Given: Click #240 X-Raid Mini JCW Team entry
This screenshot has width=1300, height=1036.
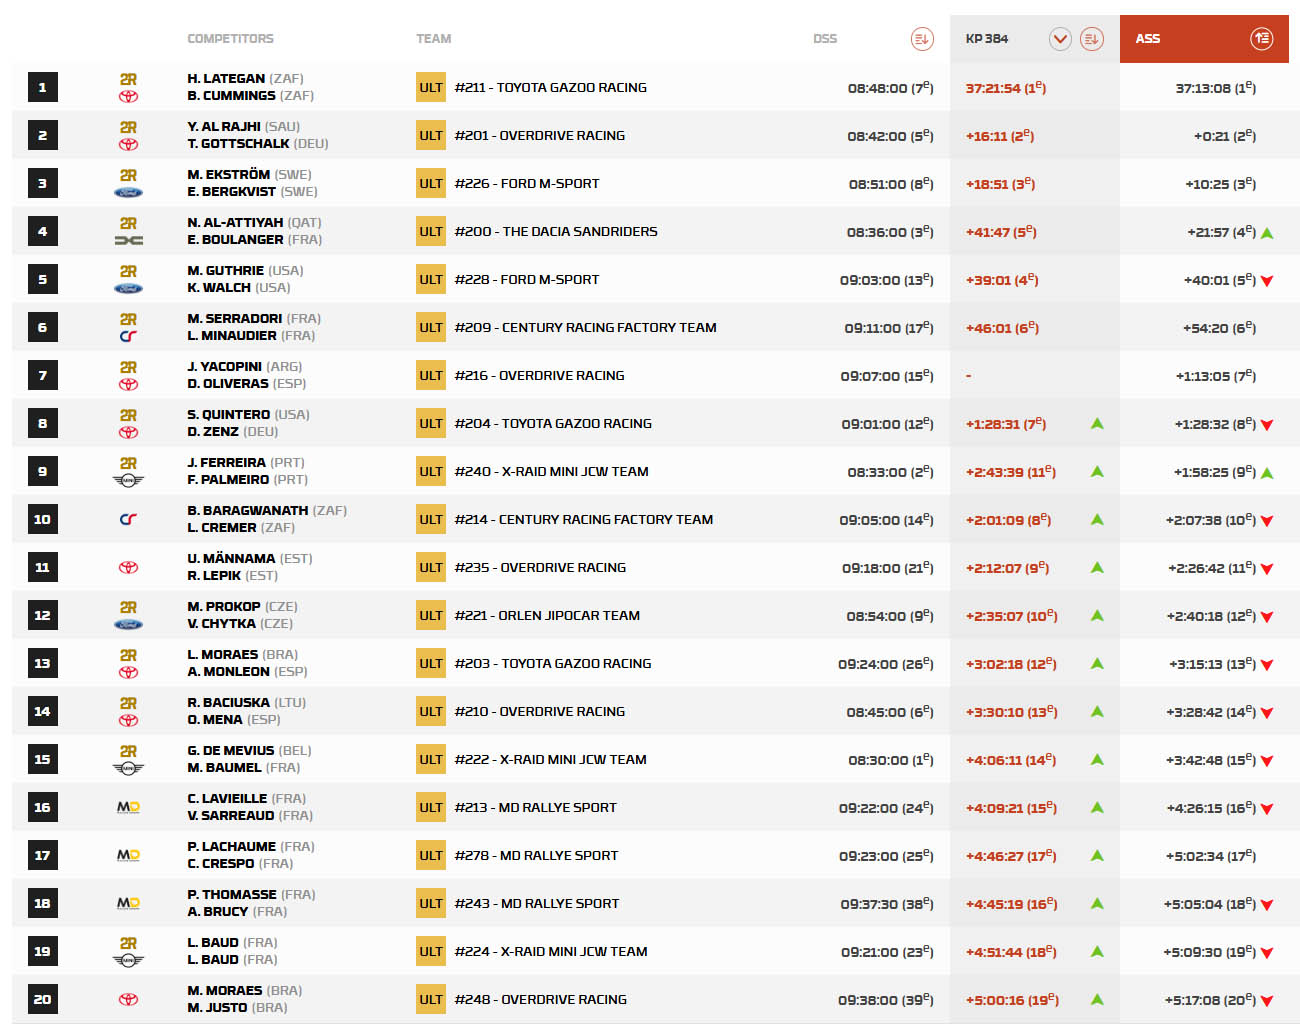Looking at the screenshot, I should click(x=551, y=471).
